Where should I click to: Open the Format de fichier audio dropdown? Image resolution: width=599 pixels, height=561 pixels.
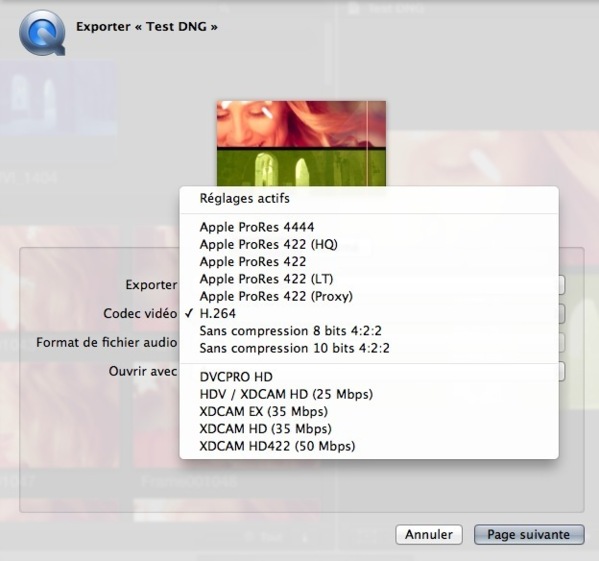pyautogui.click(x=562, y=343)
